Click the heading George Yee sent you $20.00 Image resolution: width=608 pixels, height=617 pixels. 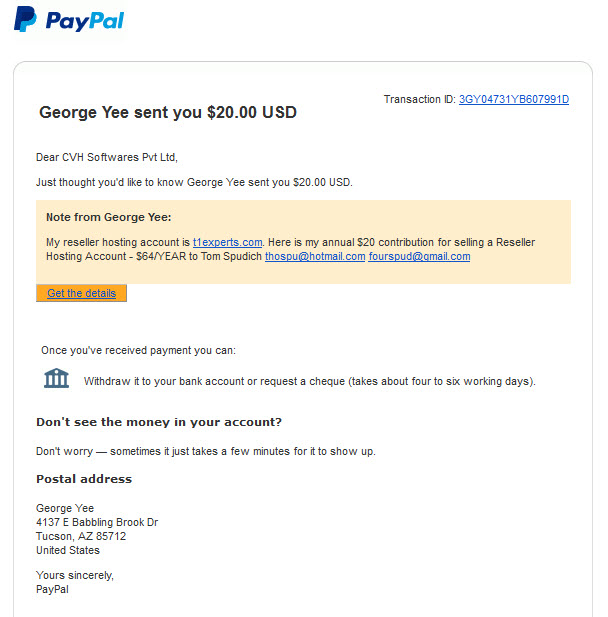(x=168, y=112)
